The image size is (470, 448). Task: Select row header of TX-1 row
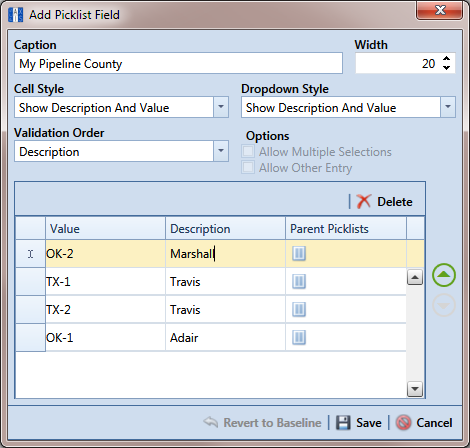30,282
